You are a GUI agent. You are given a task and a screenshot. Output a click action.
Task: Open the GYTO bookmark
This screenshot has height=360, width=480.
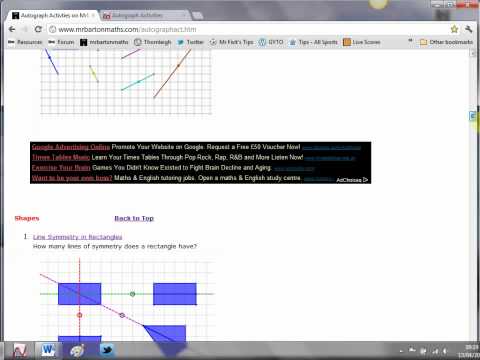tap(271, 42)
